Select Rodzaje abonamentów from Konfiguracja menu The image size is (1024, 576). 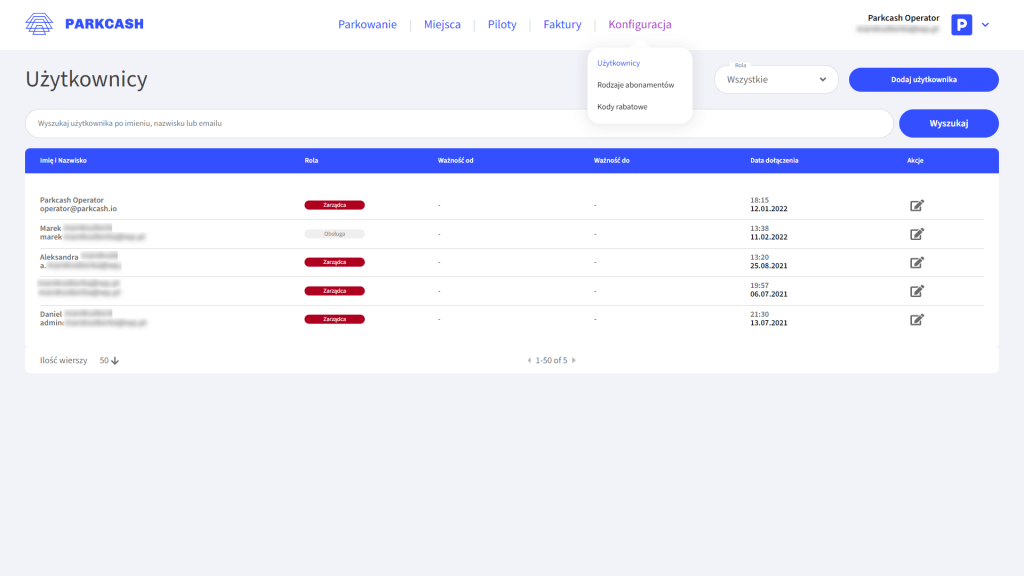[x=635, y=85]
